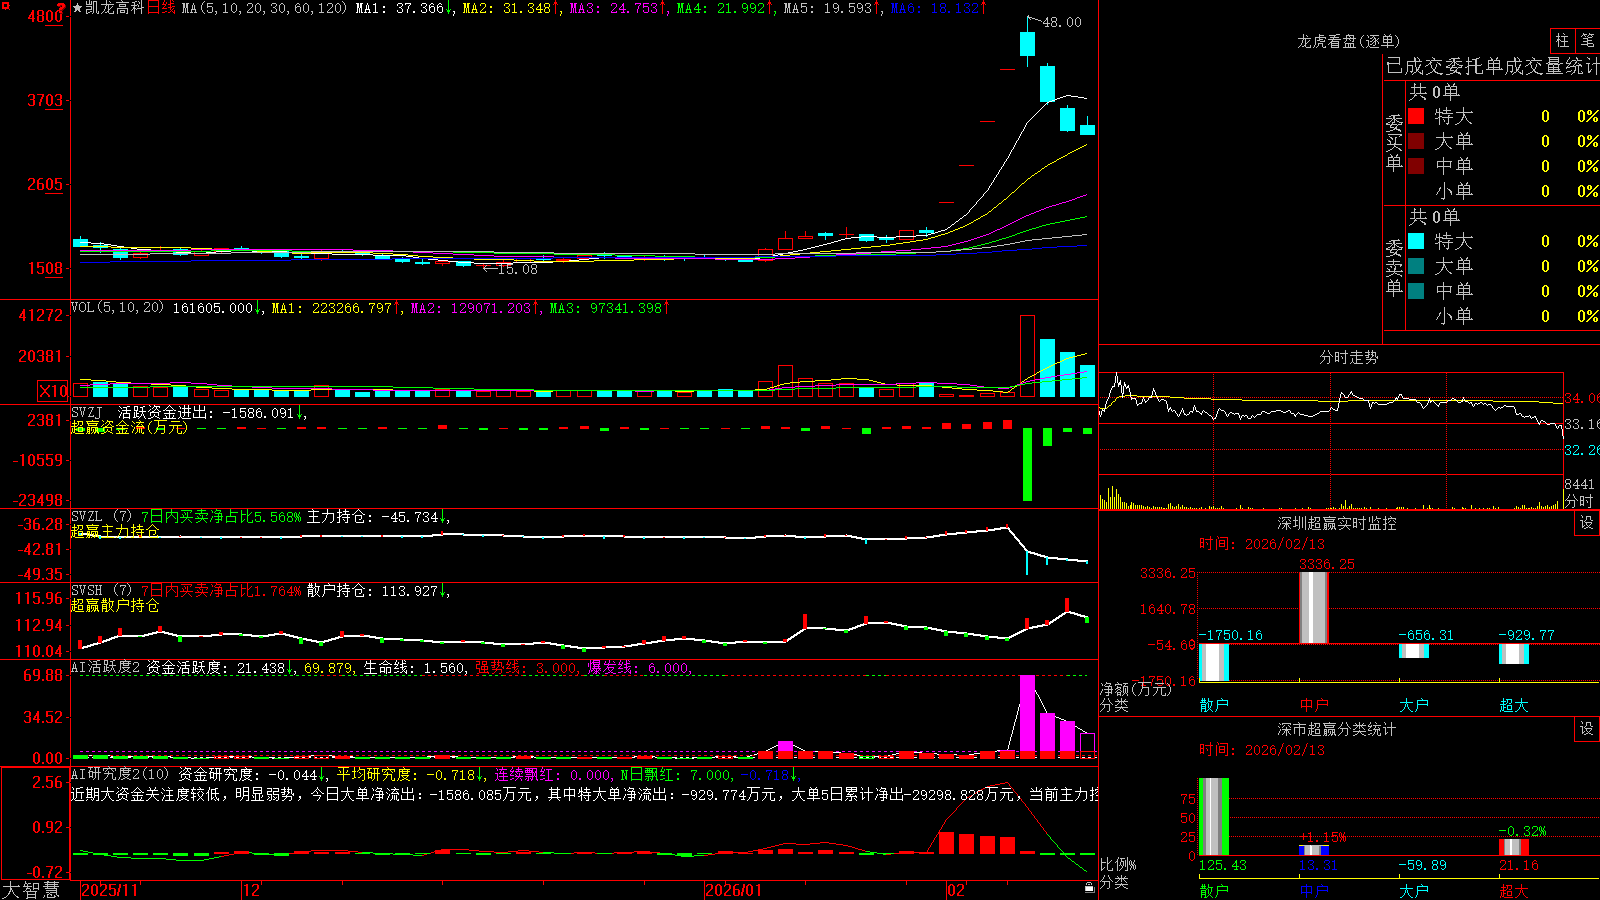Click the 散户 label in 深圳超赢实时监控

point(1214,705)
